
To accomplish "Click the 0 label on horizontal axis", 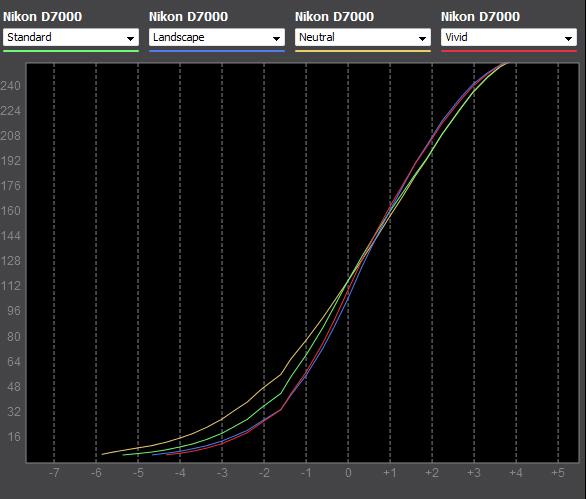I will pyautogui.click(x=348, y=473).
